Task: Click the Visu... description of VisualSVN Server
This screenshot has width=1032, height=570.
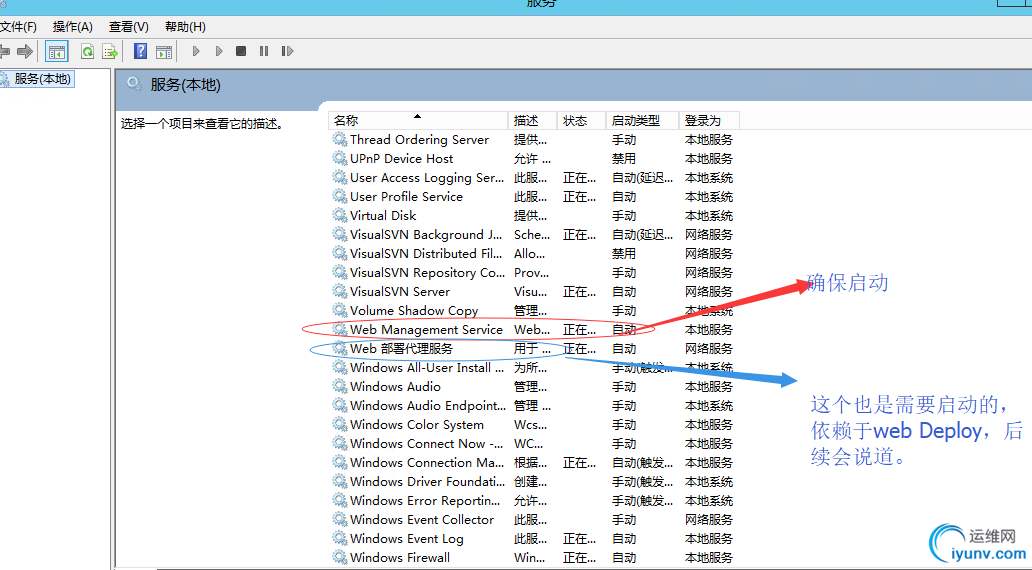Action: (x=530, y=292)
